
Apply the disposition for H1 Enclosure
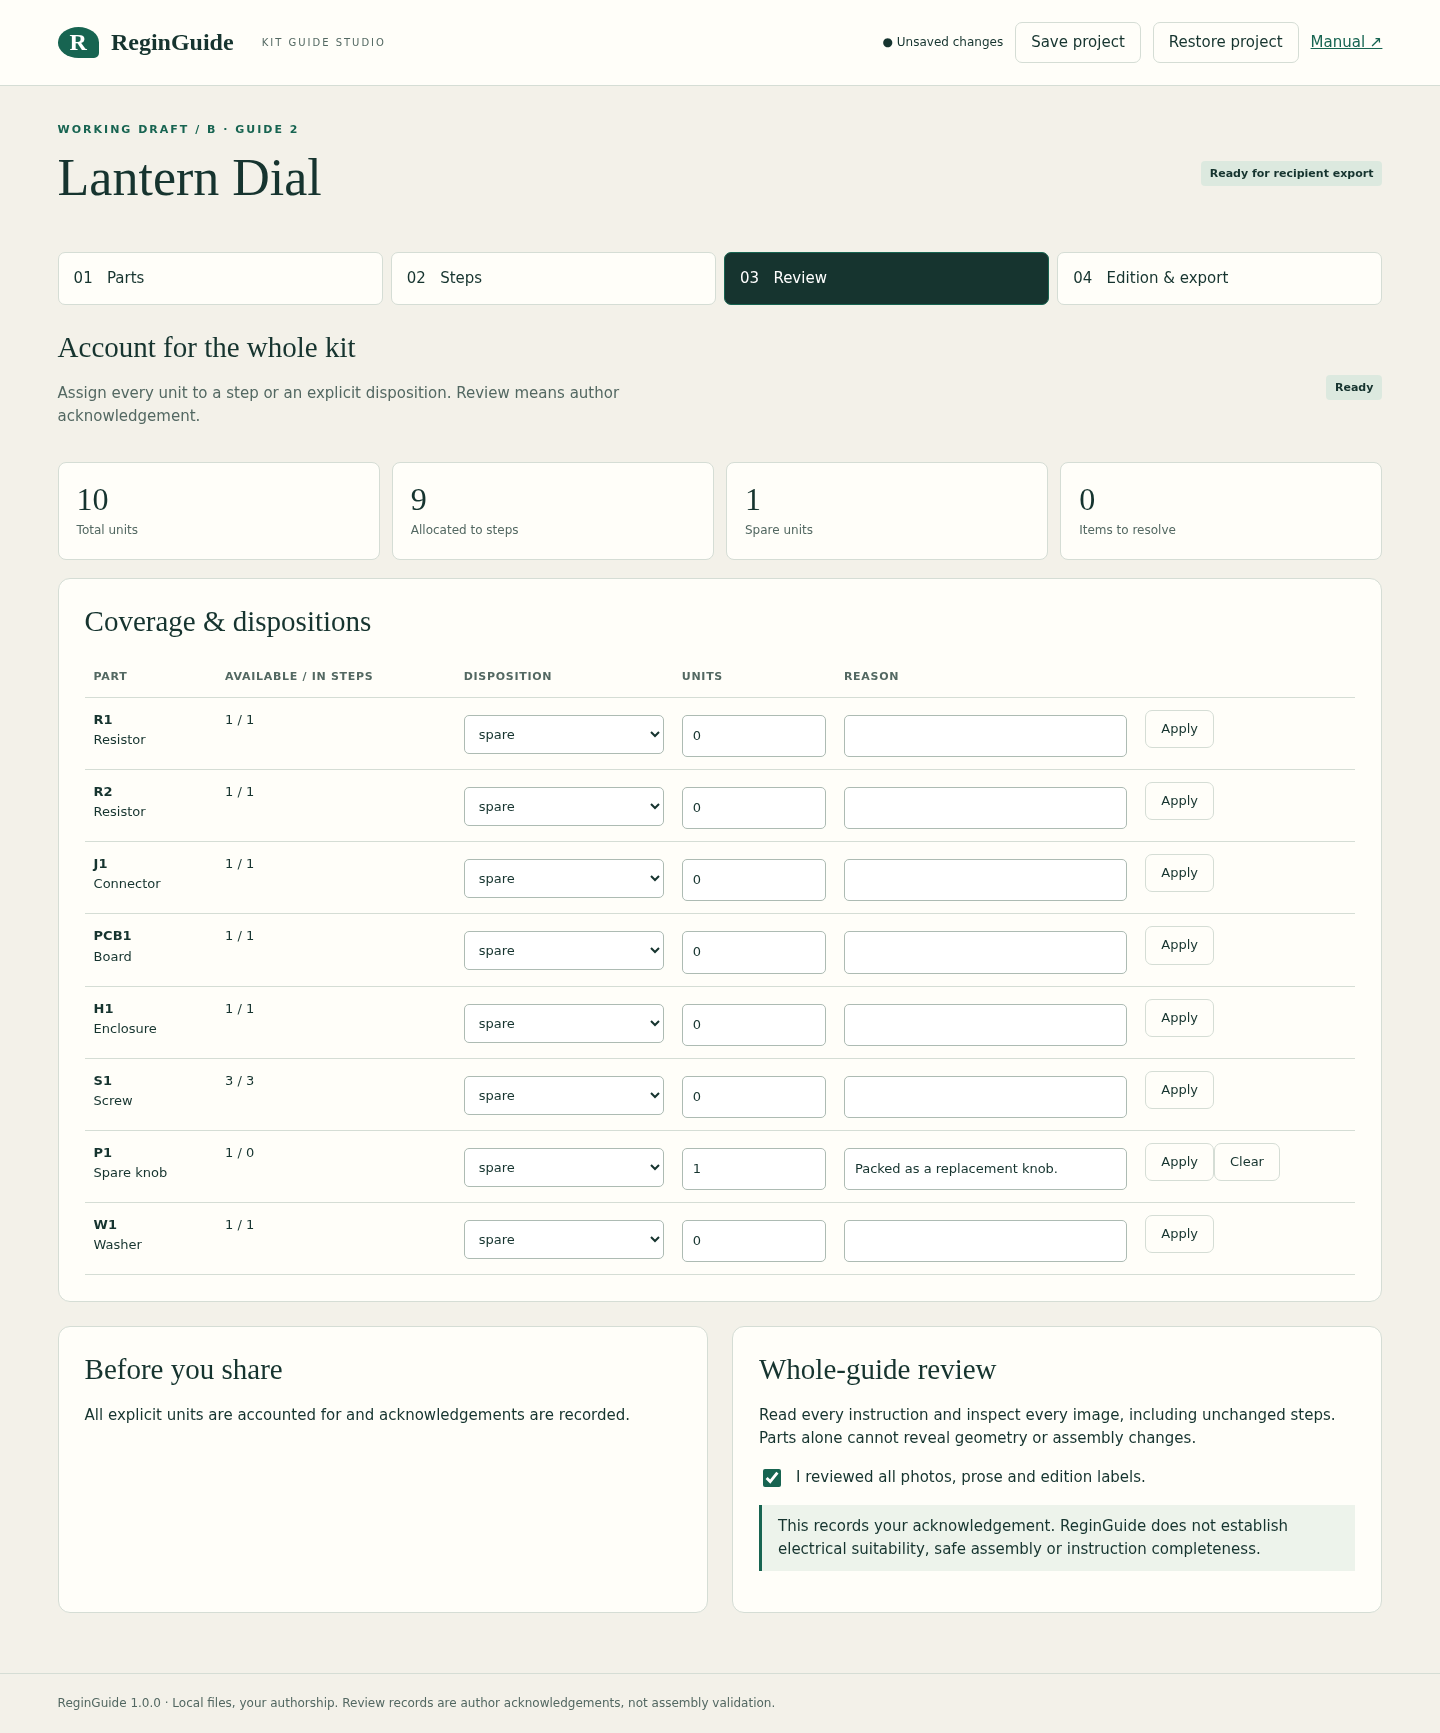[1179, 1018]
